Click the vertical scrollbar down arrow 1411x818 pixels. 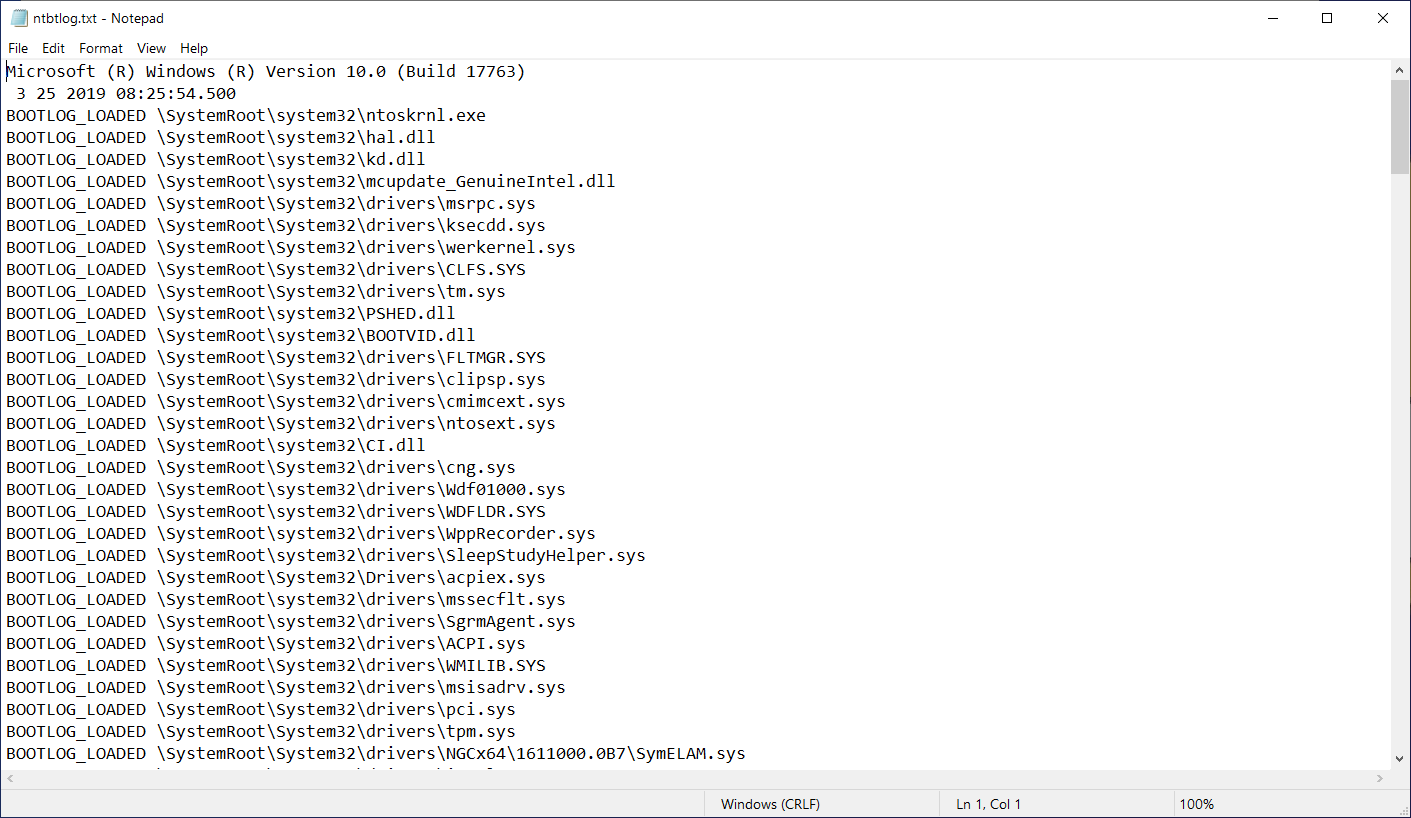[x=1399, y=759]
